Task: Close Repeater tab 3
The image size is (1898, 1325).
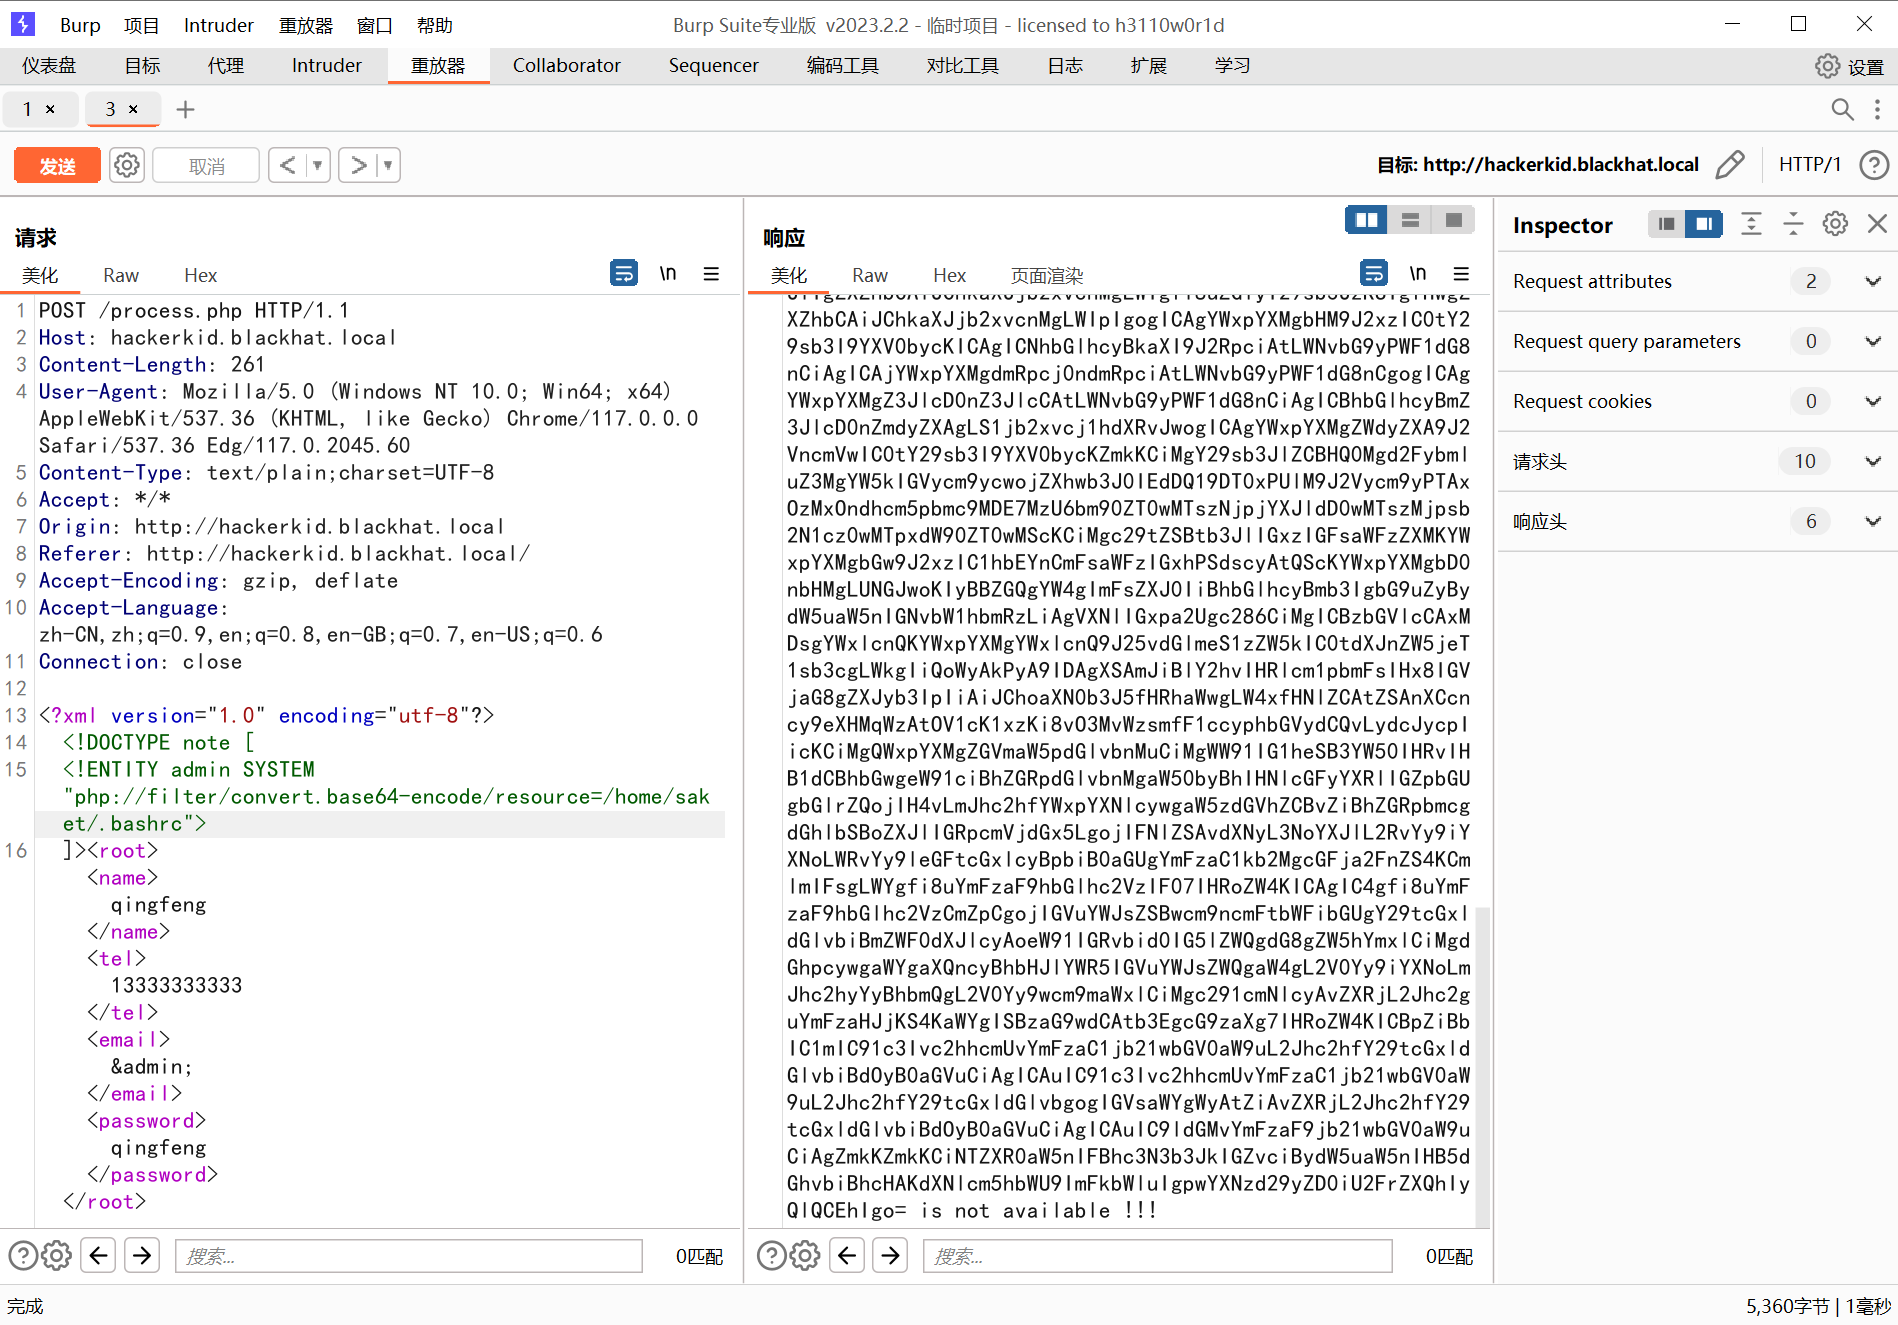Action: (x=133, y=109)
